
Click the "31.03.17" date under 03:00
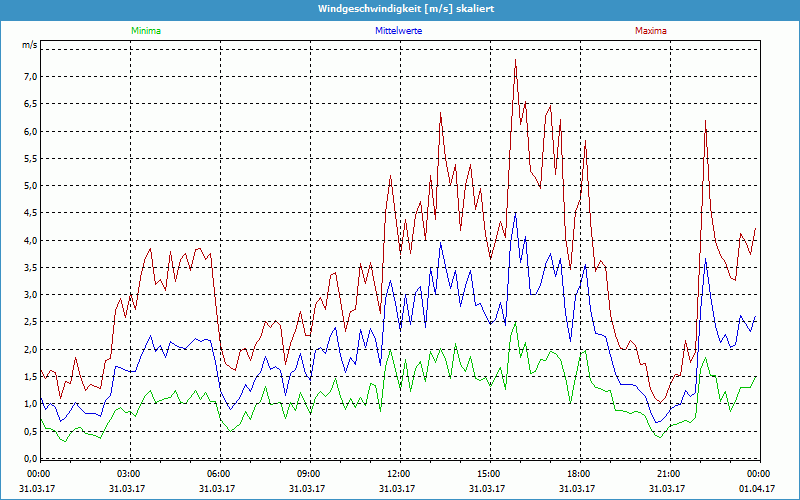click(127, 488)
